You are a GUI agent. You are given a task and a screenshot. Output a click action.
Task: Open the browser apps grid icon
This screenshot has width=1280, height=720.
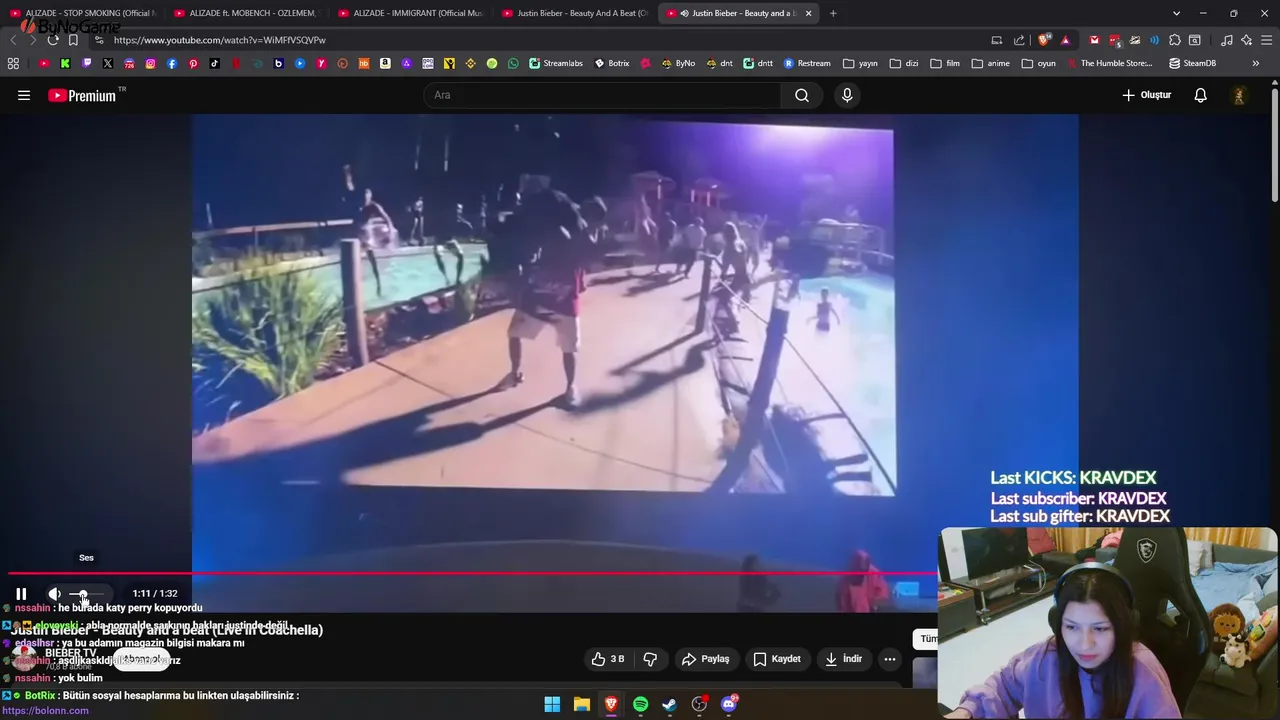click(13, 63)
